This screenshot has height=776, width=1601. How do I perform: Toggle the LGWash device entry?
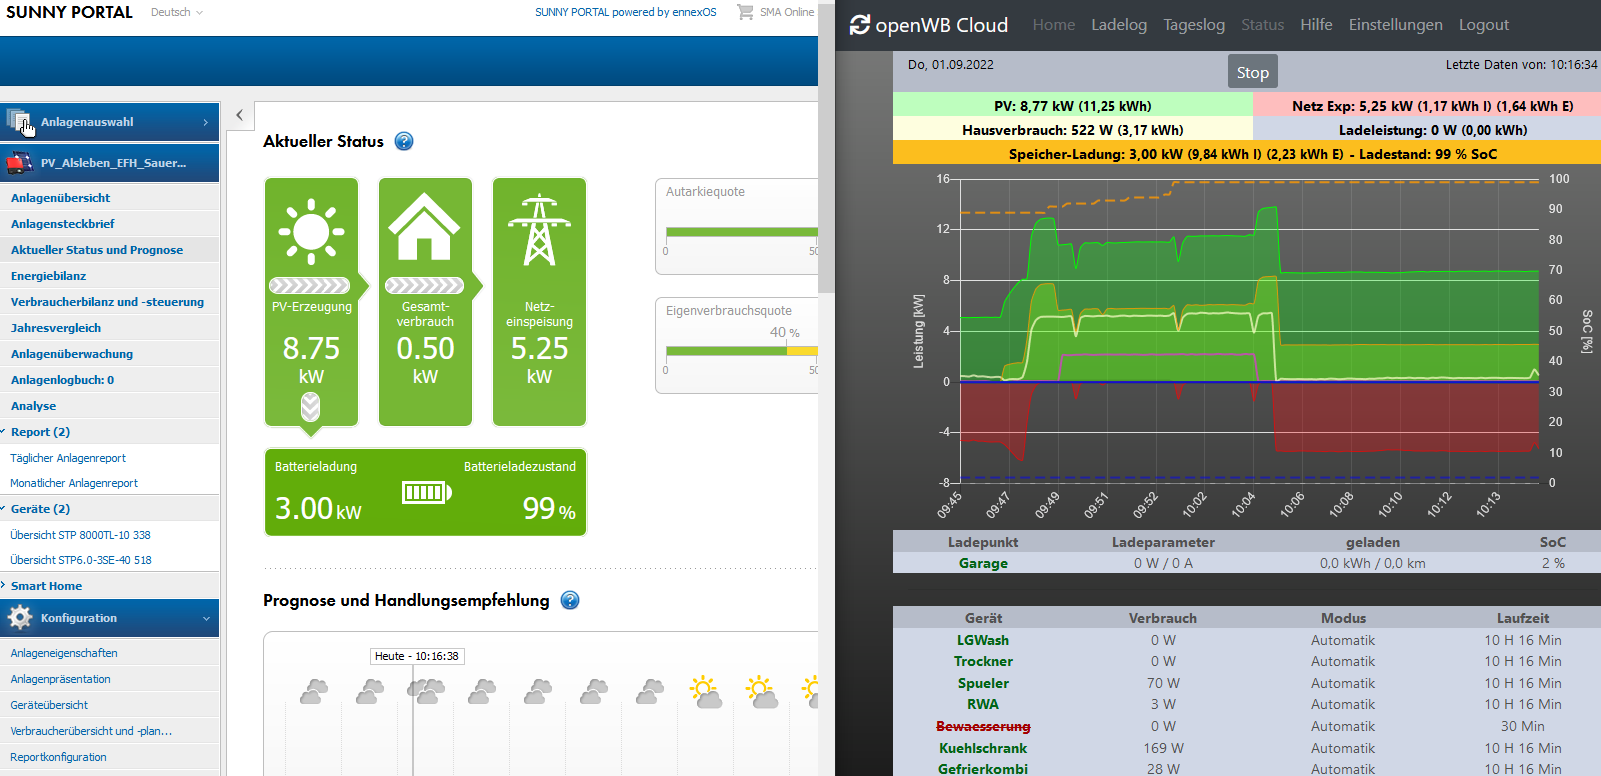pos(983,641)
